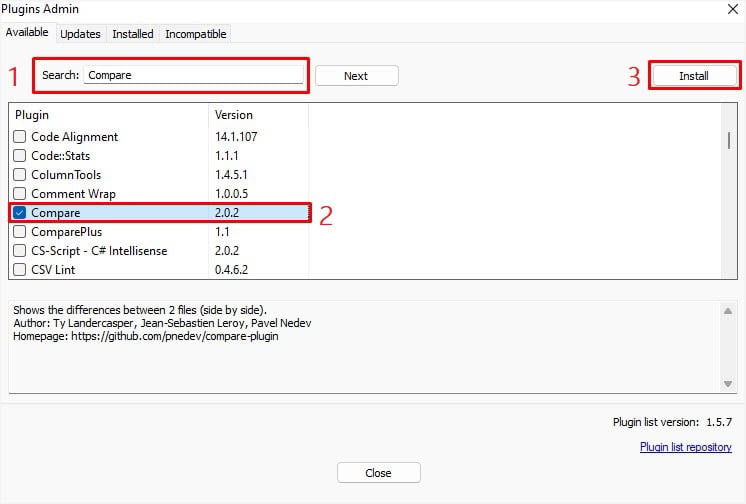The width and height of the screenshot is (746, 504).
Task: Click the description box up arrow
Action: coord(728,311)
